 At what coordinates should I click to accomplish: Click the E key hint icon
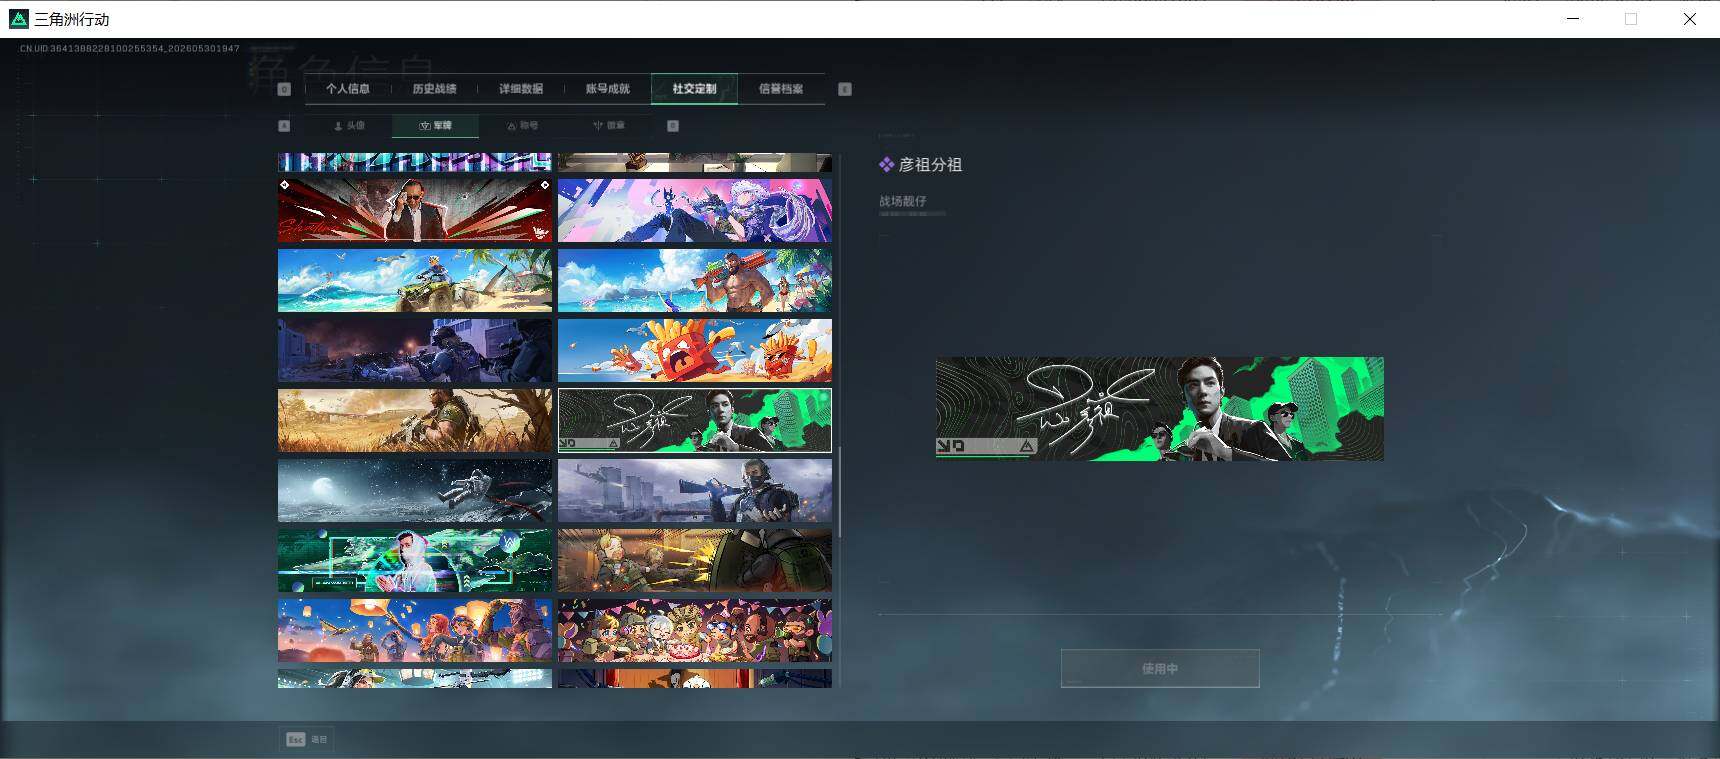[845, 89]
